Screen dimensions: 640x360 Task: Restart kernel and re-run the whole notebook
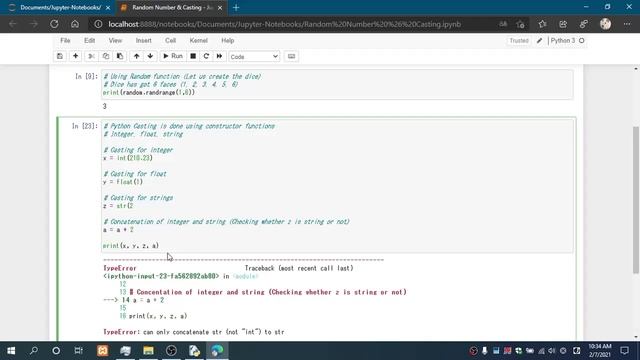pos(220,56)
